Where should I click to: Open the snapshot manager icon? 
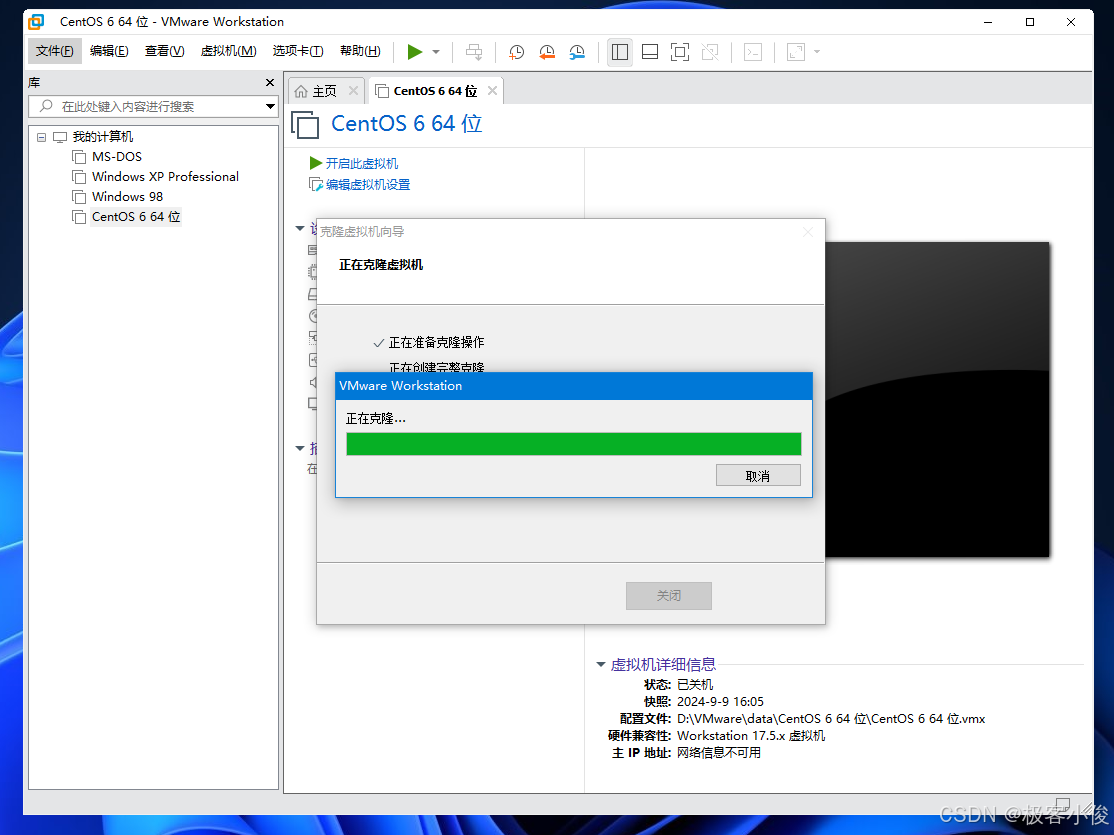577,52
